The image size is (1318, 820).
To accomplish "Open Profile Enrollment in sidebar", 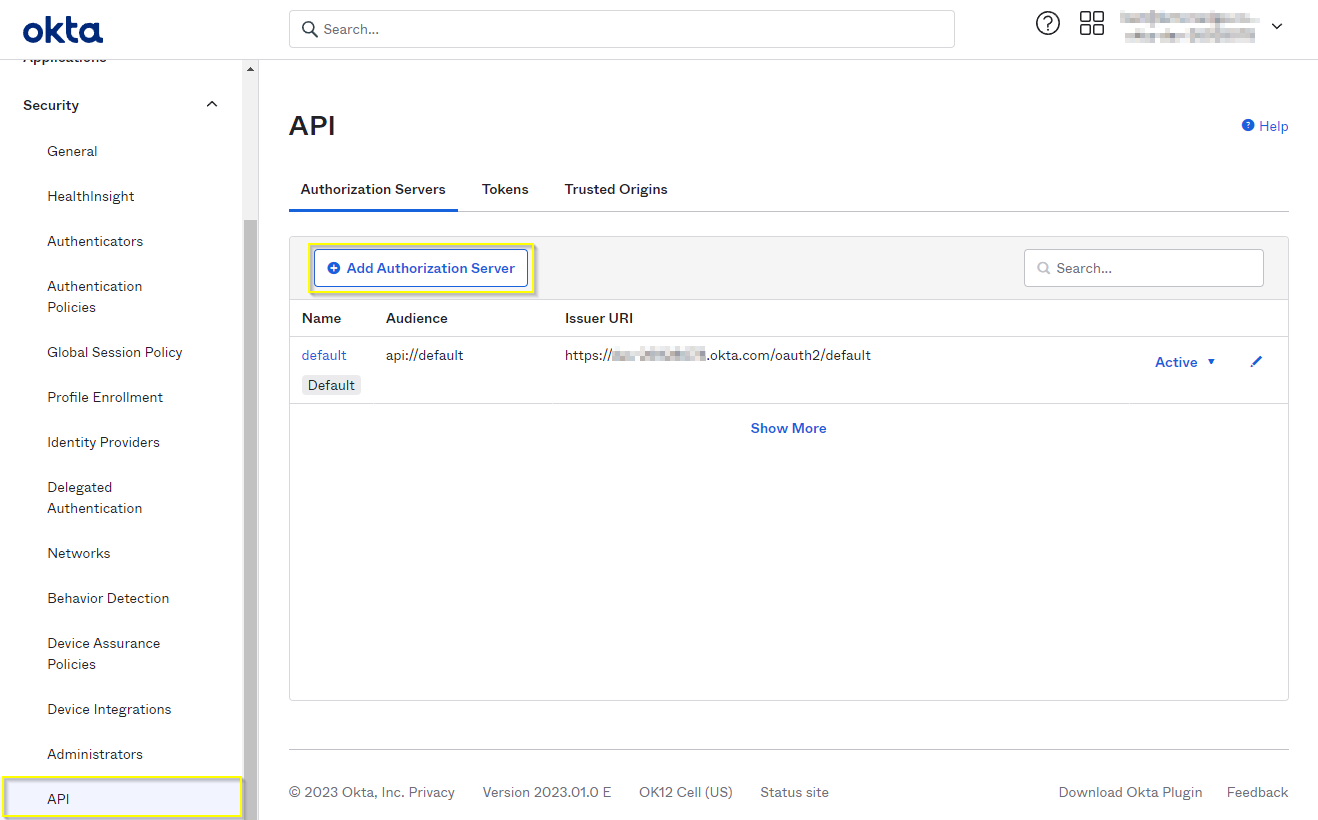I will point(105,397).
